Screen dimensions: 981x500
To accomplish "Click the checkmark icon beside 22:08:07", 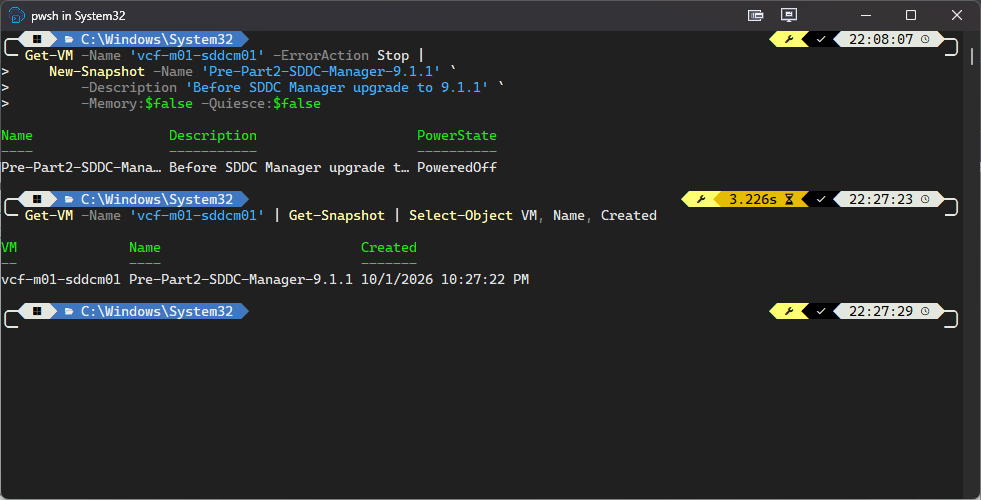I will coord(821,39).
